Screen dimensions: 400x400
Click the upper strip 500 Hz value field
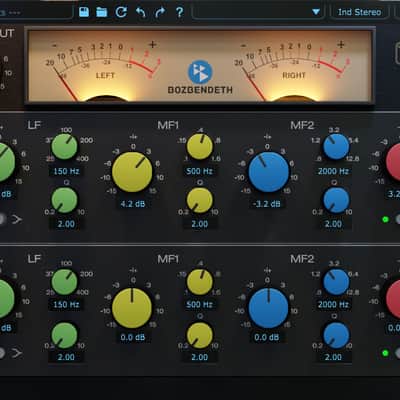(x=199, y=171)
